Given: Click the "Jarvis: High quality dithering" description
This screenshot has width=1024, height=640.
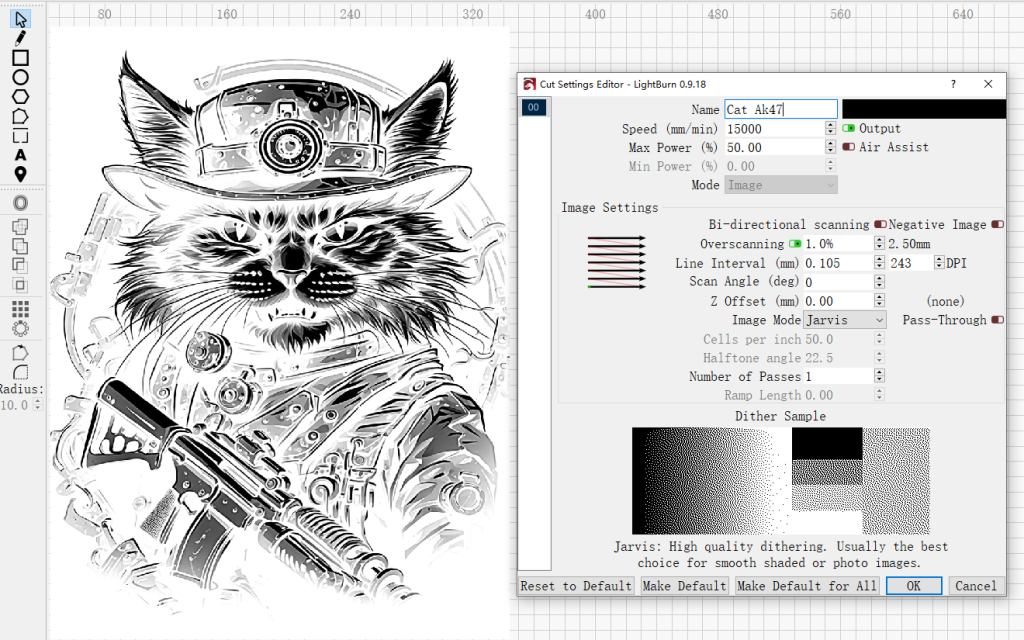Looking at the screenshot, I should (780, 554).
